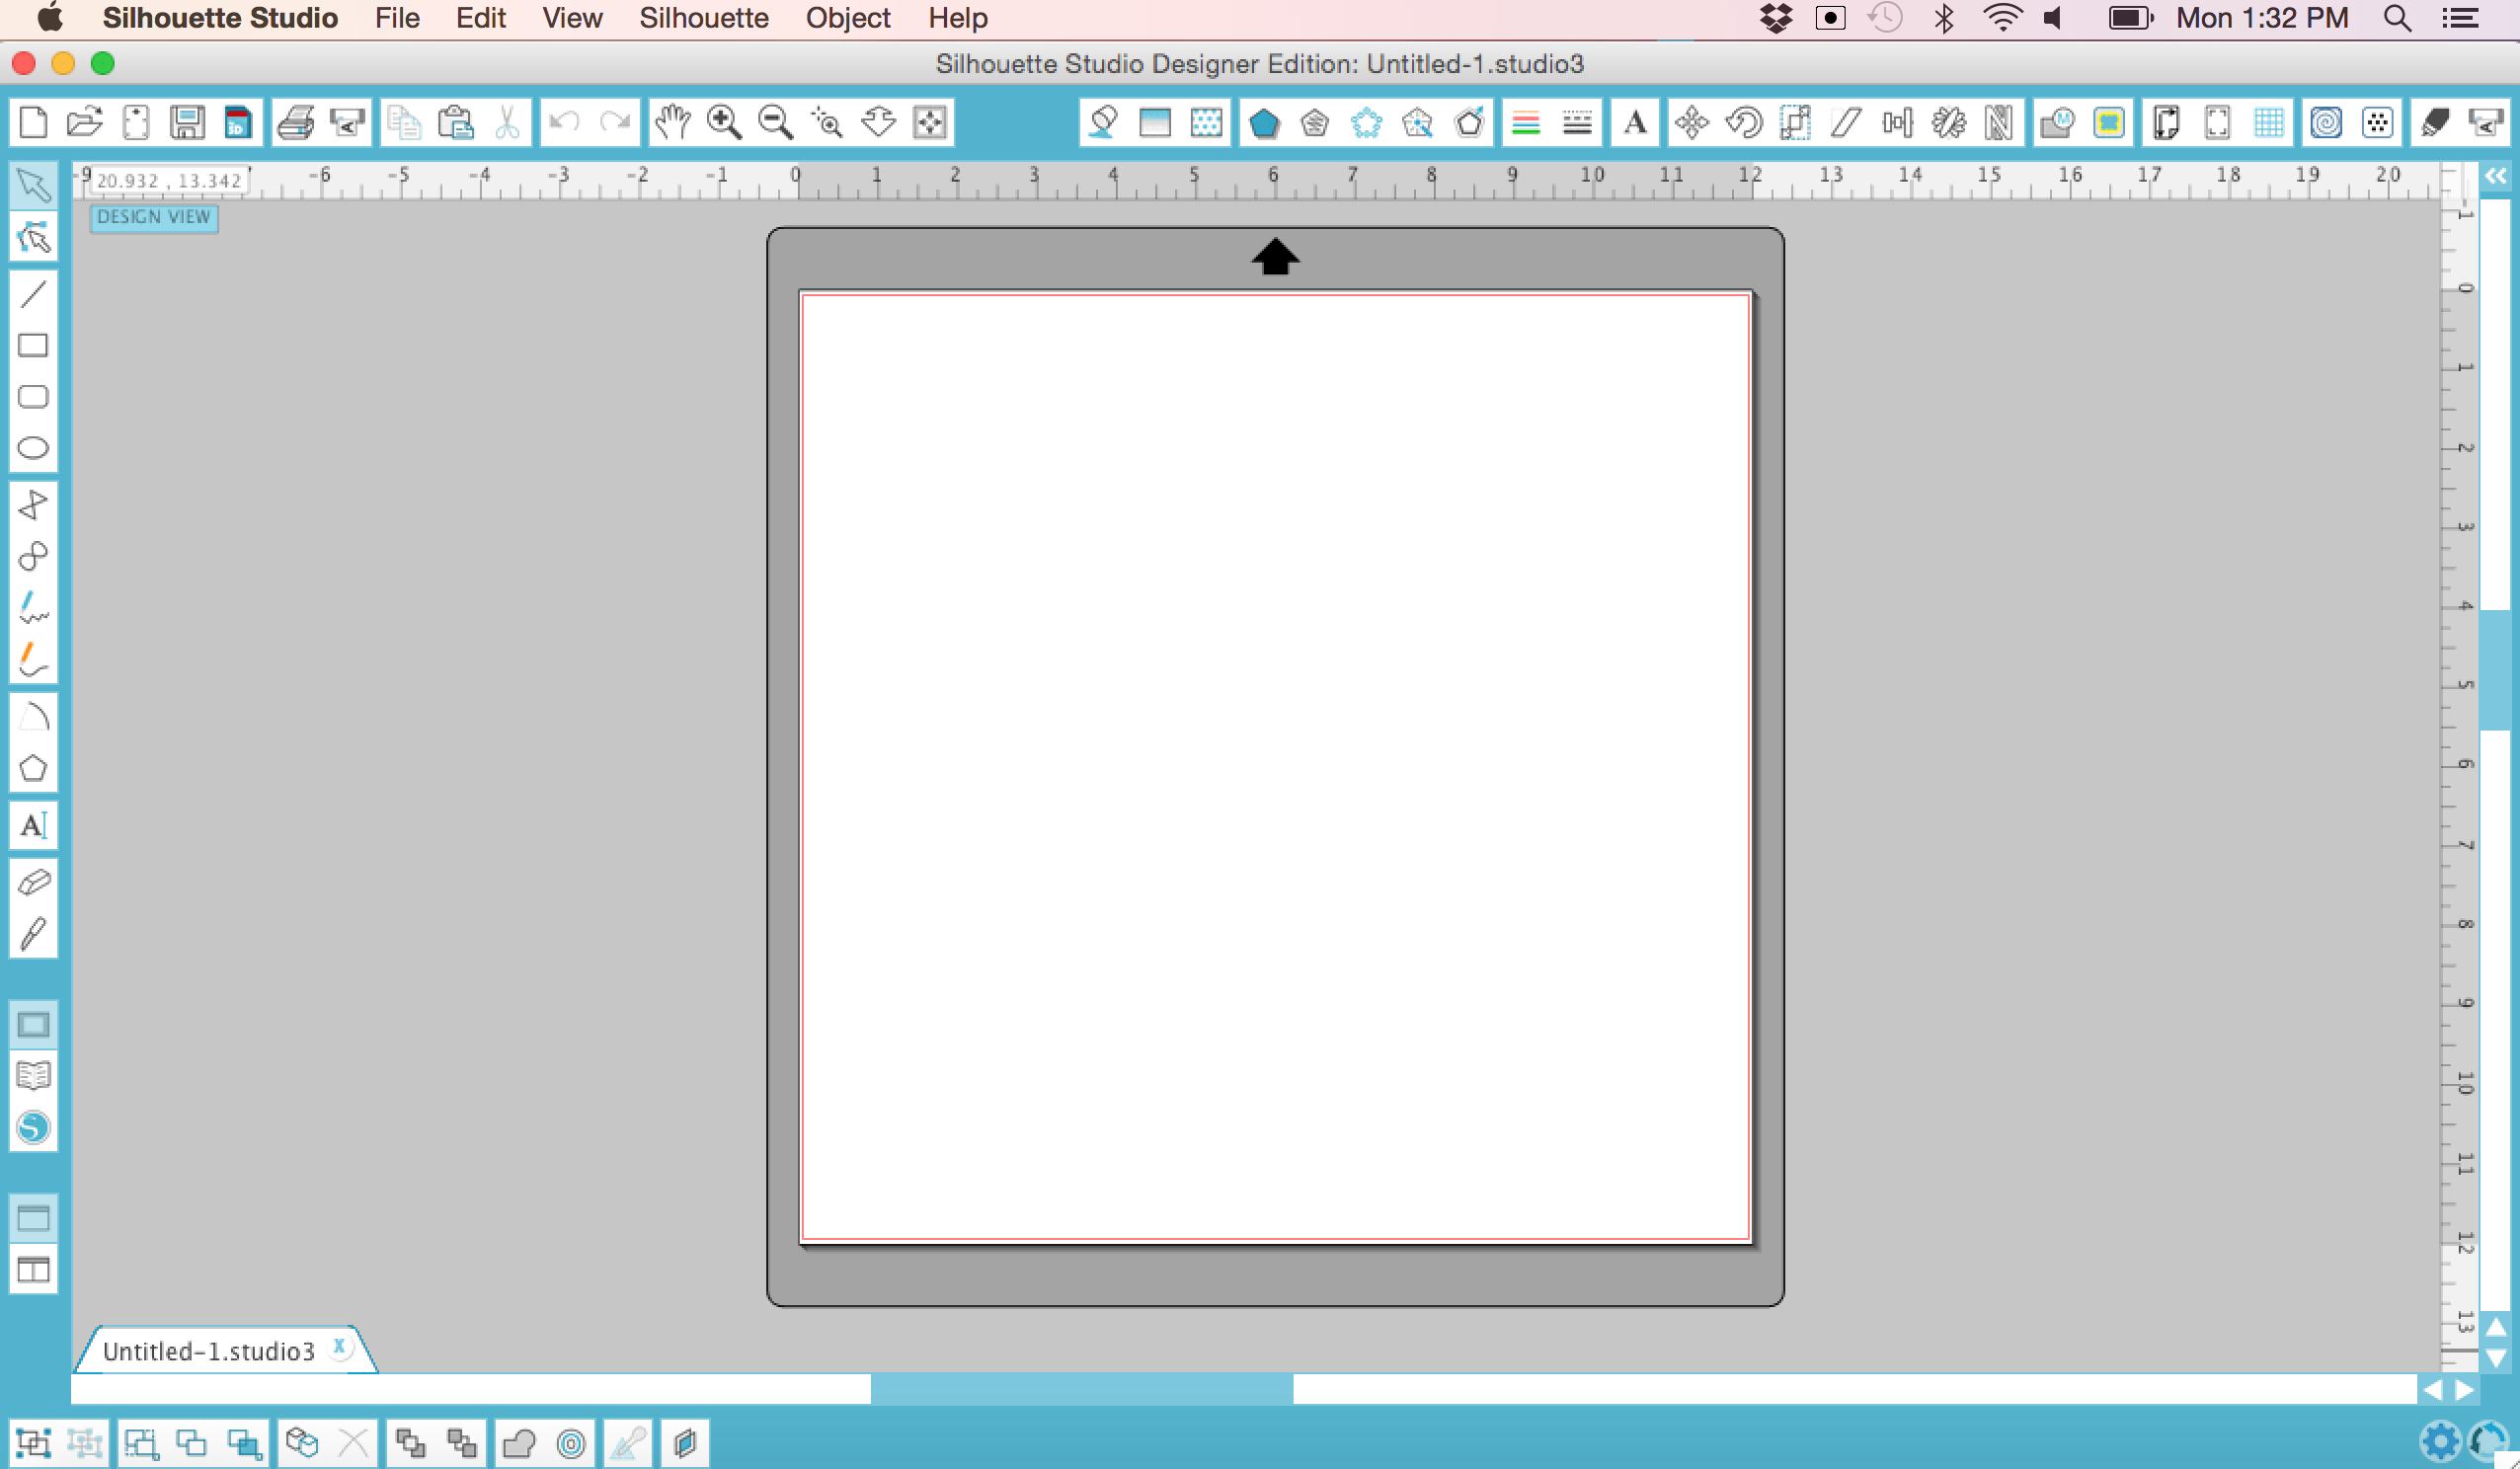Click the Zoom Out magnifier
This screenshot has height=1469, width=2520.
(776, 122)
